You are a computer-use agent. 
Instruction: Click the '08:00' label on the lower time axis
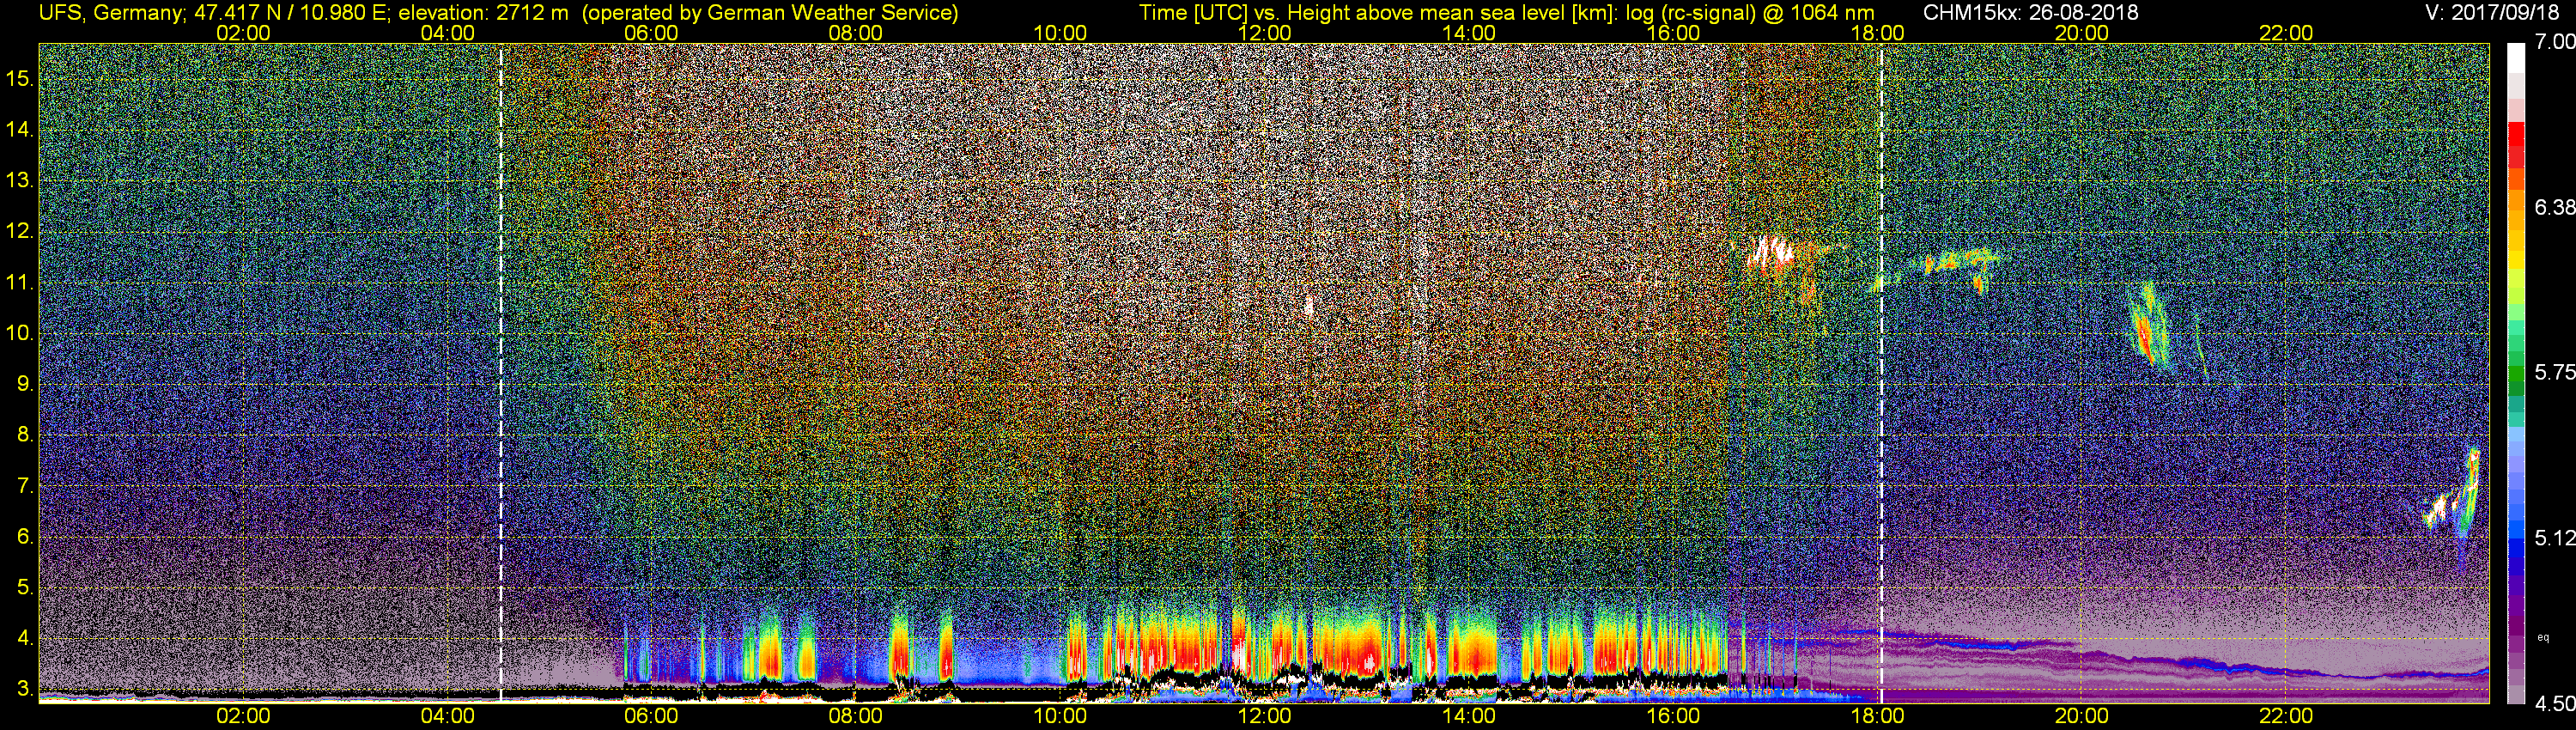point(856,716)
